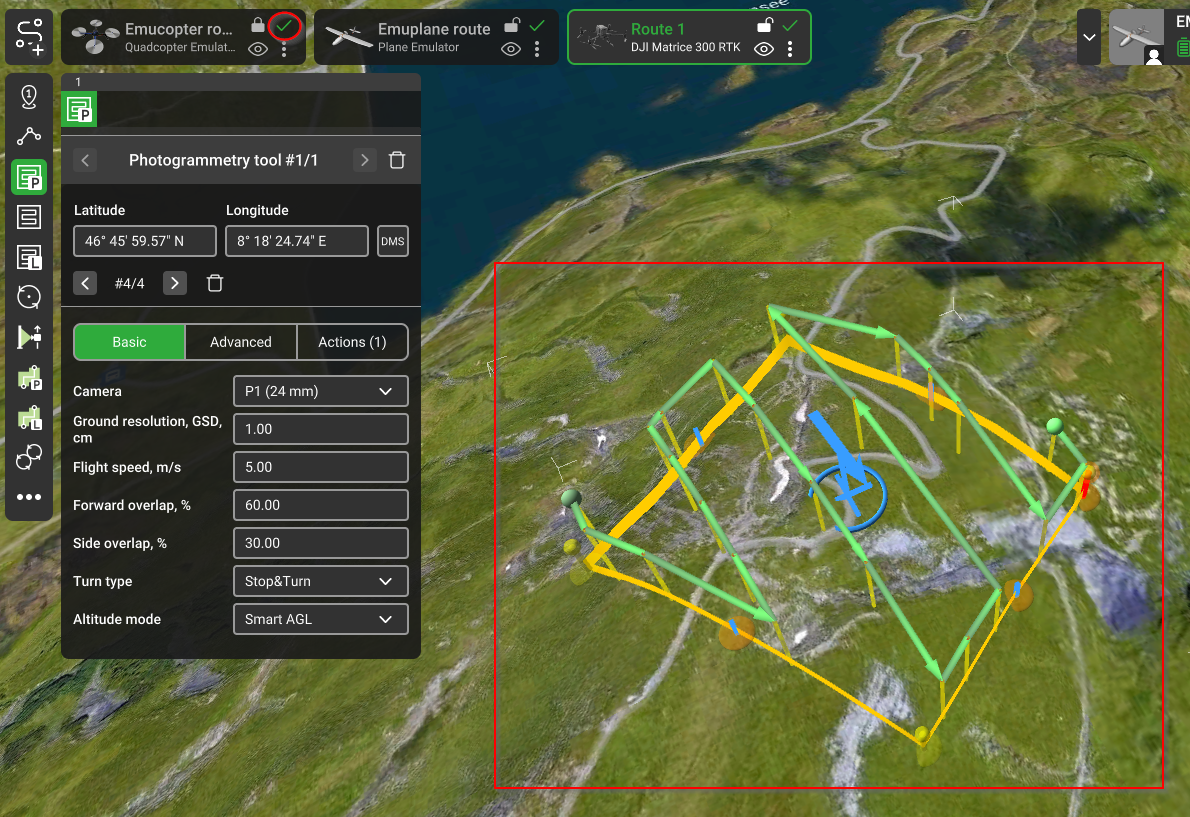Select the Circle tool in sidebar

click(29, 297)
